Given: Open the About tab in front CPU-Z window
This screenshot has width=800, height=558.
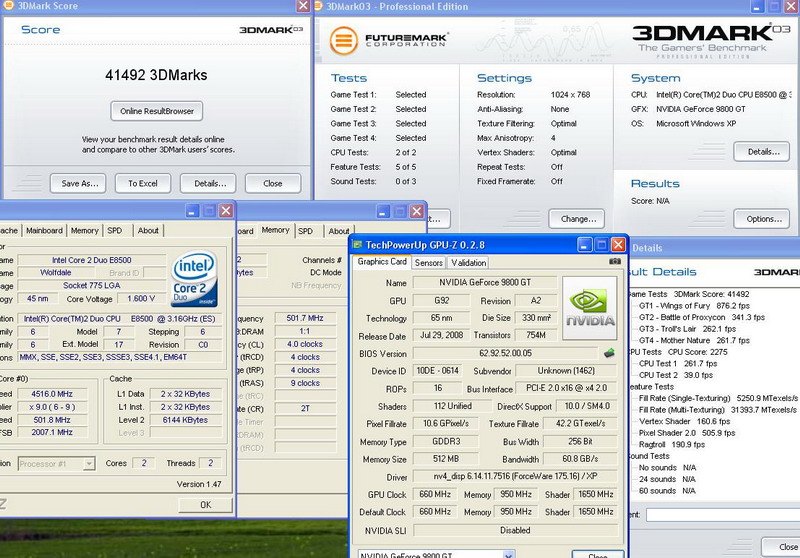Looking at the screenshot, I should pos(148,231).
